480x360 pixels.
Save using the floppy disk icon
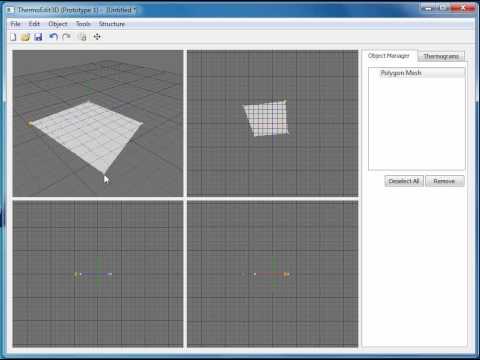[x=38, y=37]
